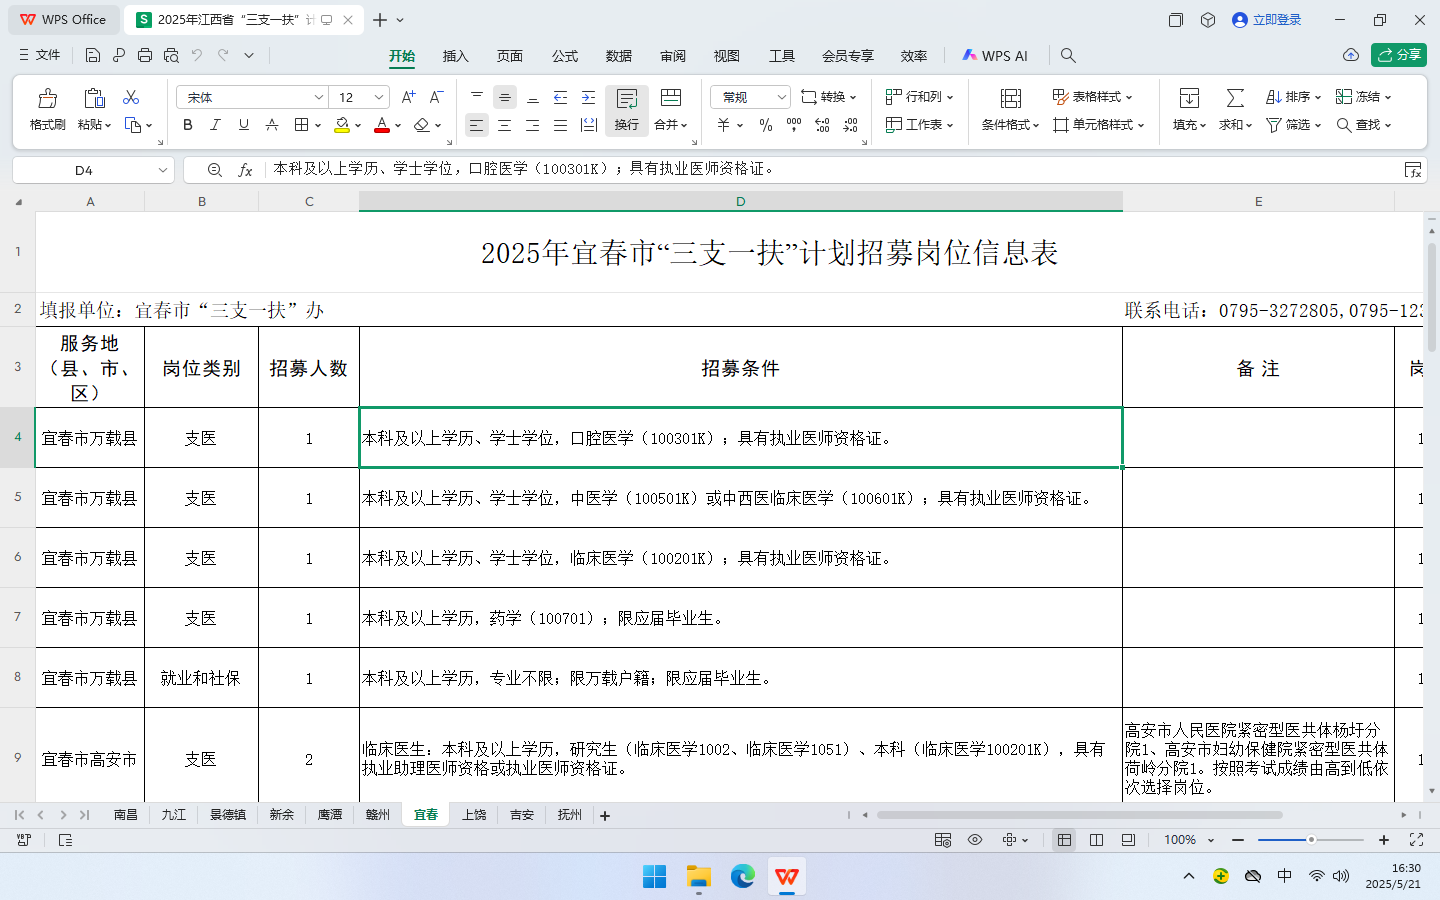The image size is (1440, 900).
Task: Click the Paste (粘贴) clipboard icon
Action: pos(94,98)
